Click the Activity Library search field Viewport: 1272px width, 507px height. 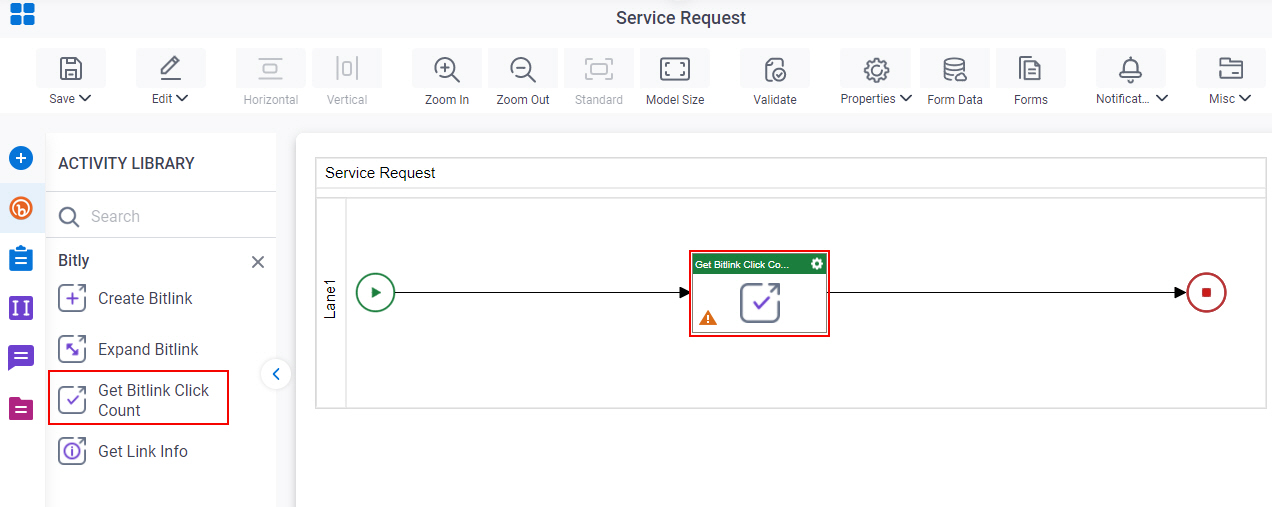pos(161,216)
